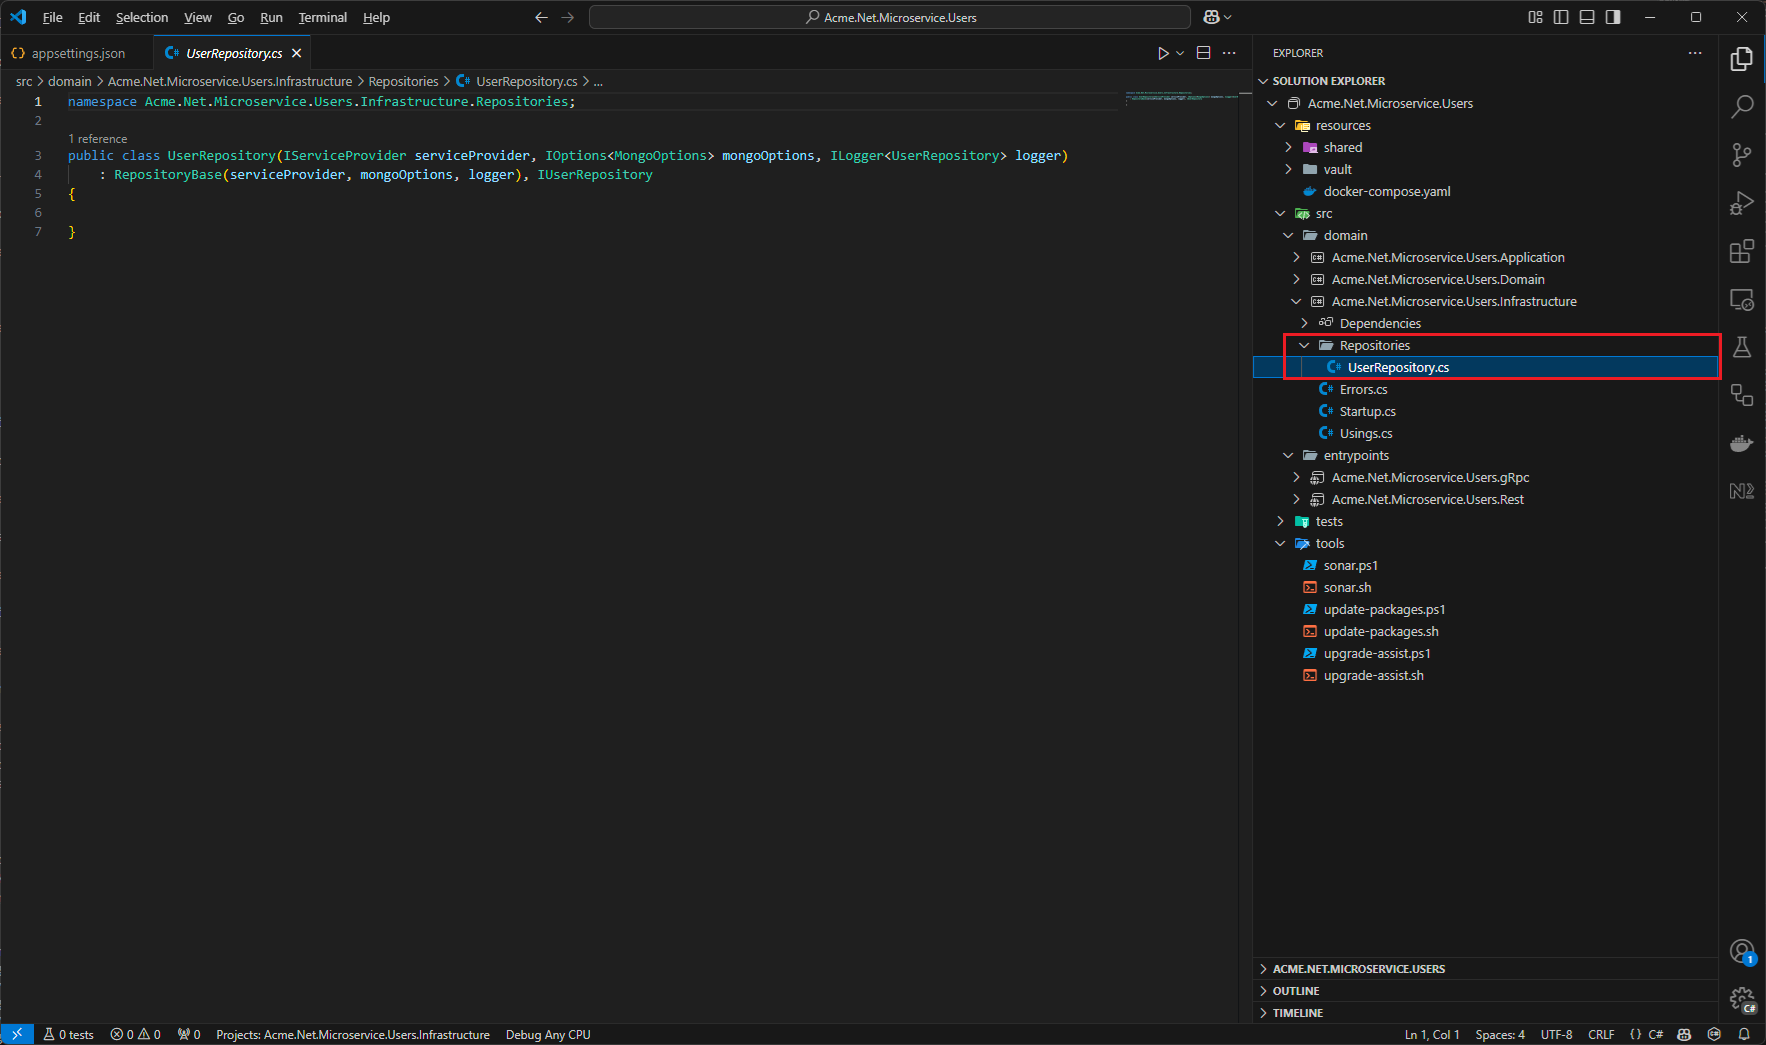Open the Docker view in activity bar

[1741, 443]
